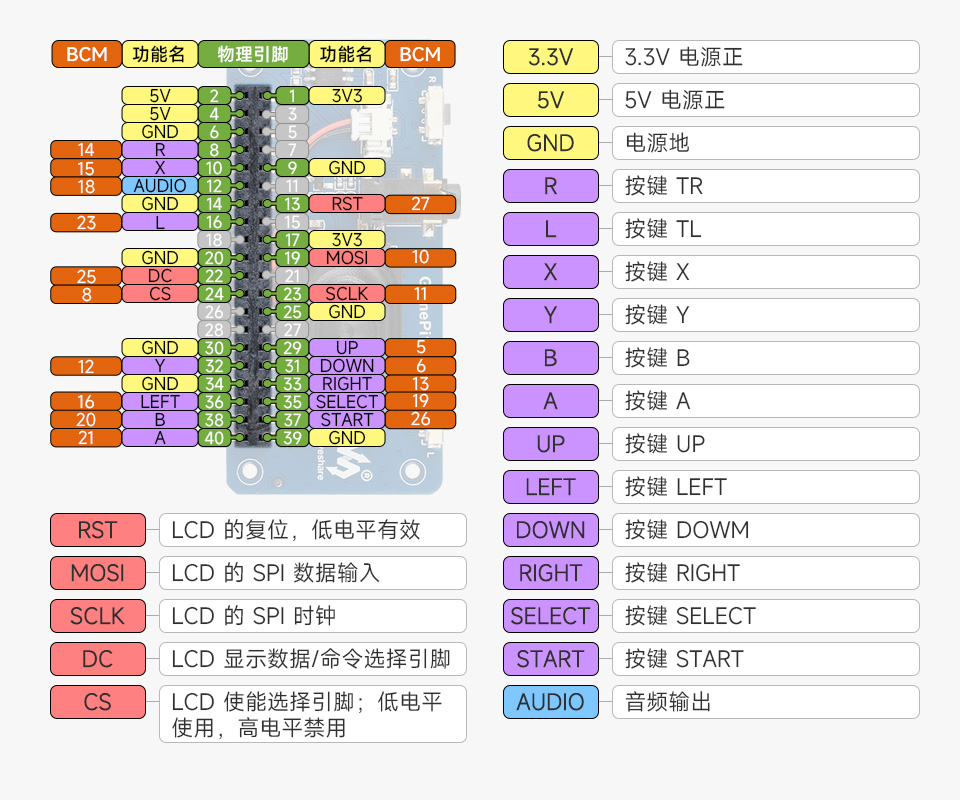
Task: Click the SELECT badge in the right legend
Action: [x=550, y=616]
